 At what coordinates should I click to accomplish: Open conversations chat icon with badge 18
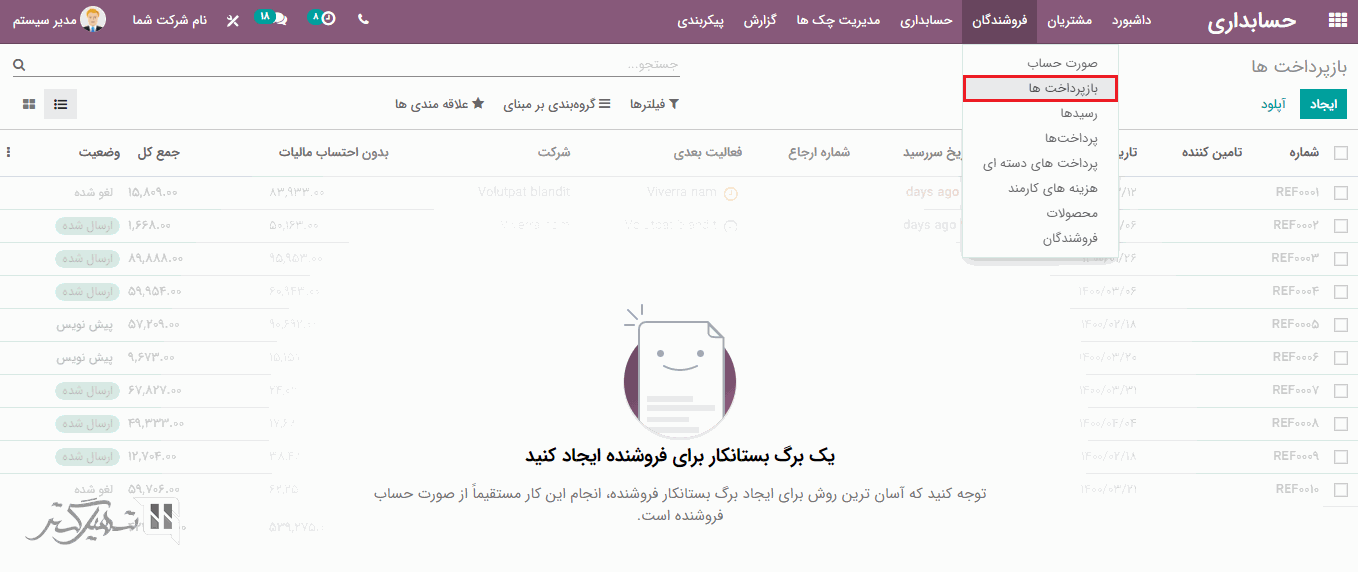coord(278,20)
